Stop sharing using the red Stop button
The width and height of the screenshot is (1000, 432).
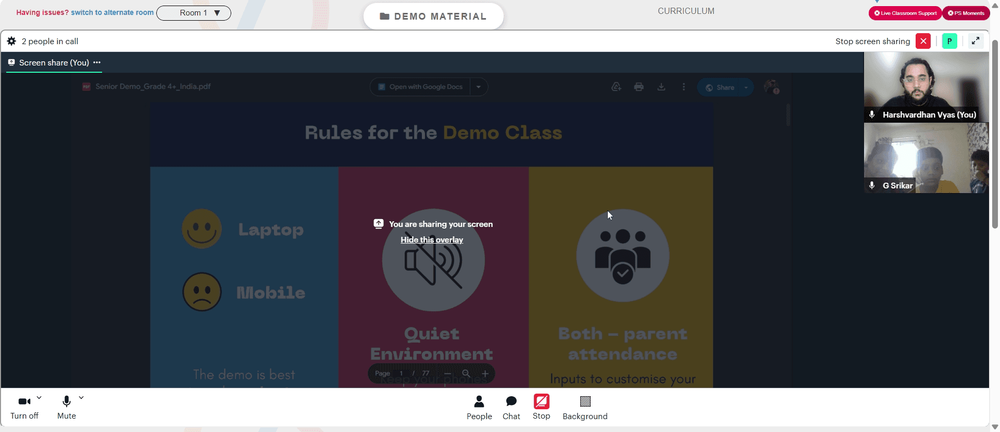click(x=541, y=408)
